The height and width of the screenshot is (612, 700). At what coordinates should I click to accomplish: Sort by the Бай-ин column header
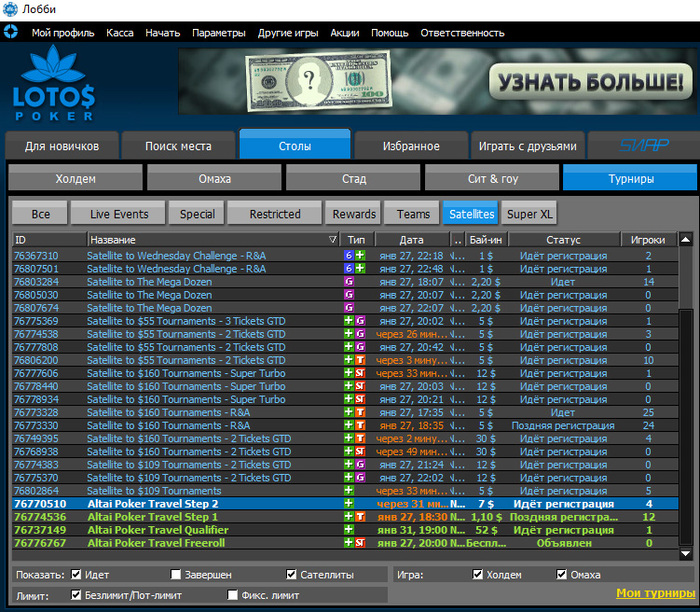pyautogui.click(x=486, y=240)
